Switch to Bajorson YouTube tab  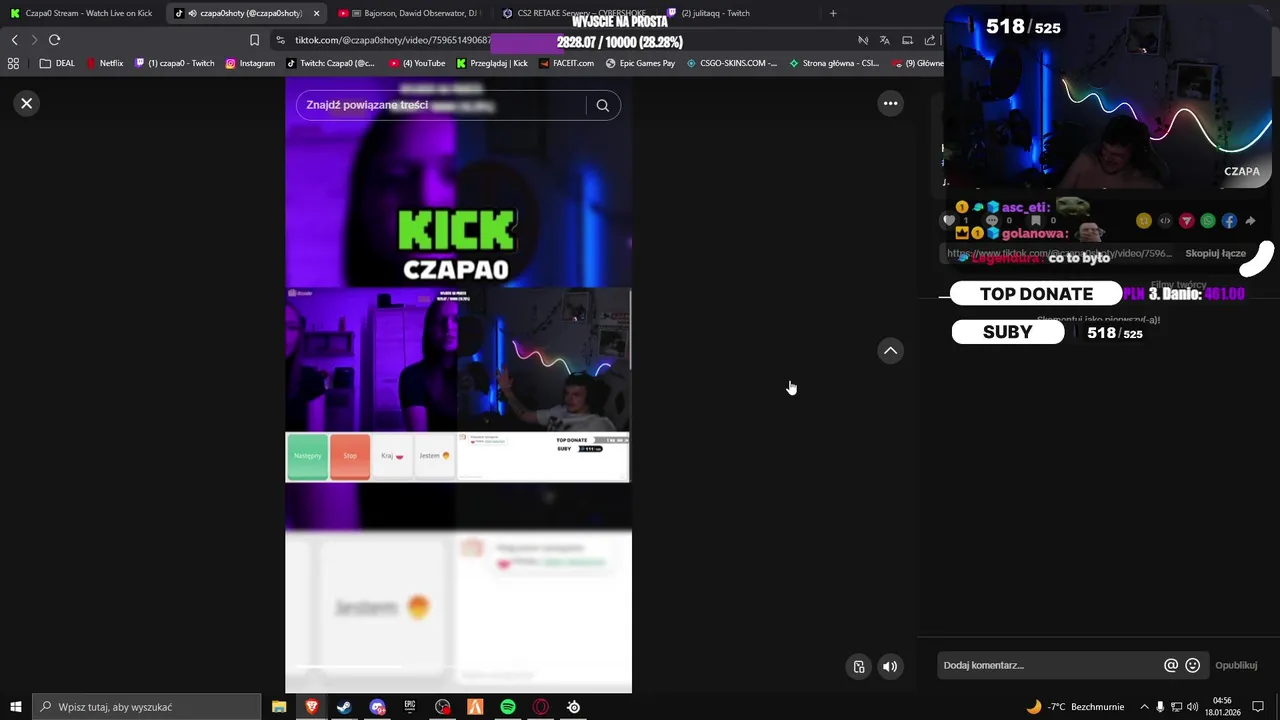click(x=410, y=13)
